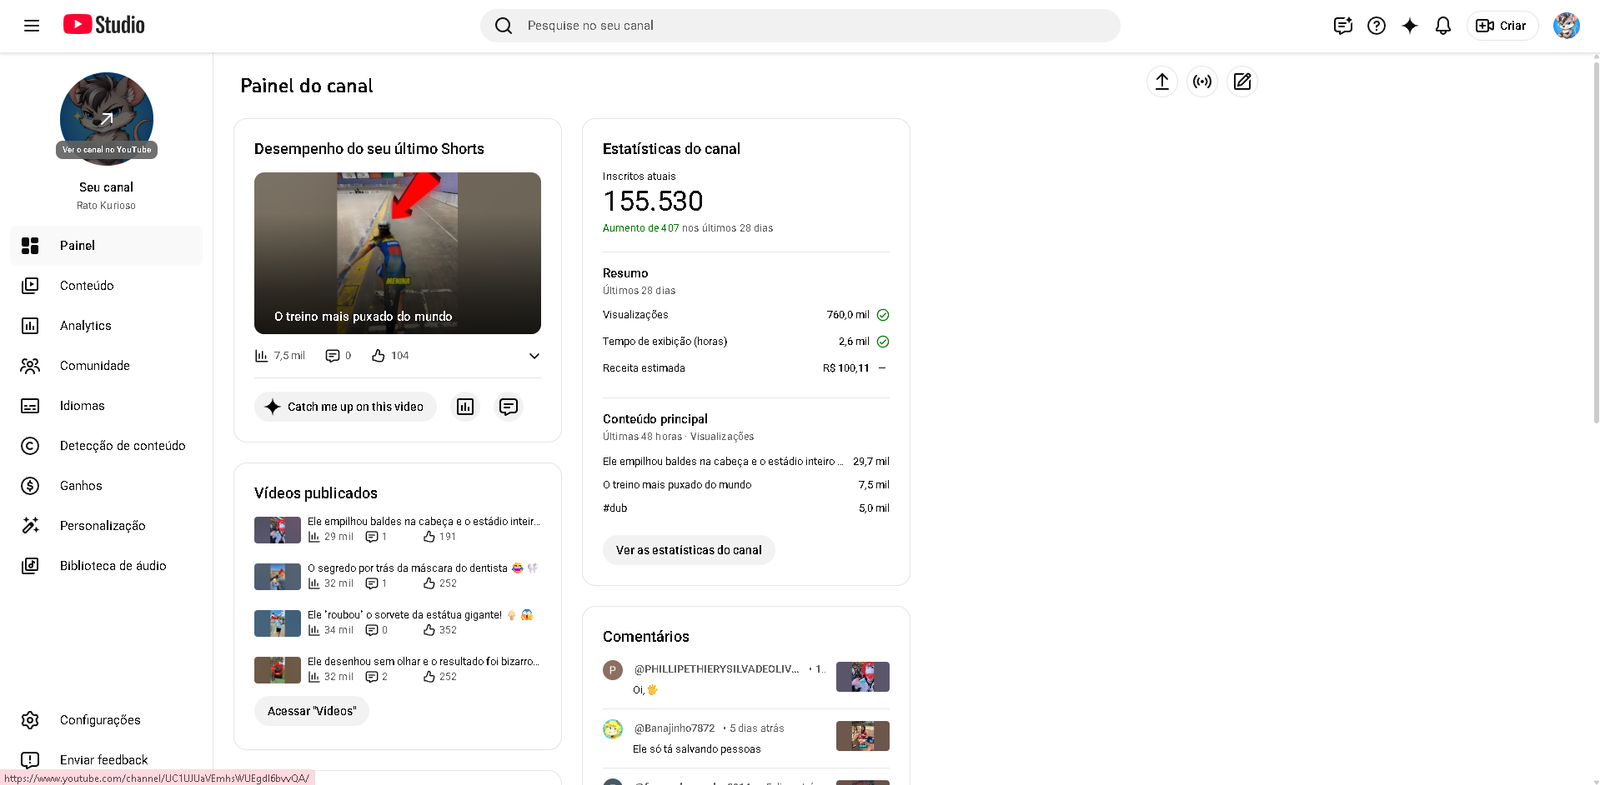The height and width of the screenshot is (785, 1600).
Task: Open the Shorts video comments icon
Action: tap(508, 407)
